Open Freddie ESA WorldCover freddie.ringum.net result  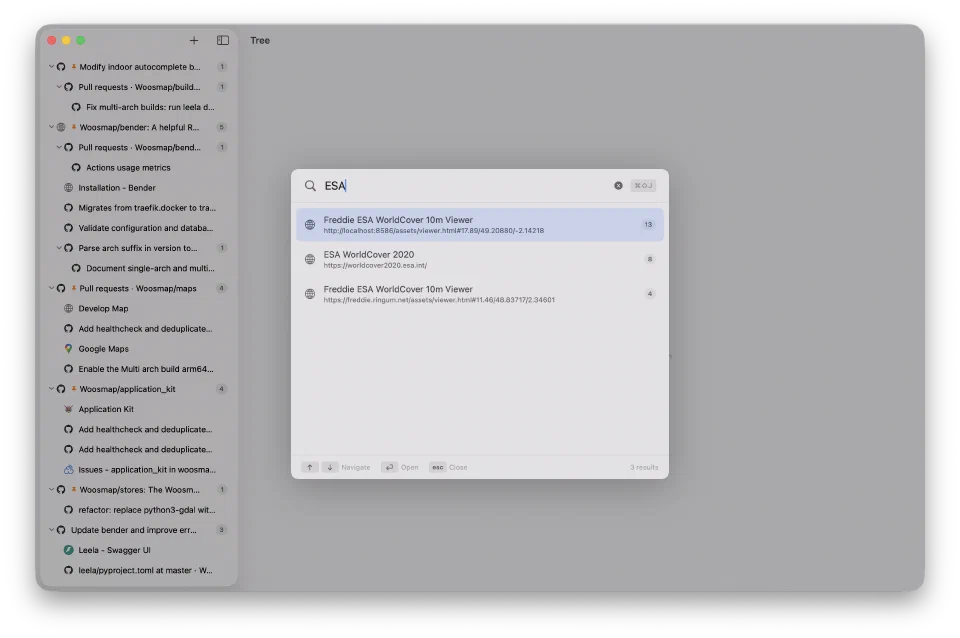[x=480, y=294]
